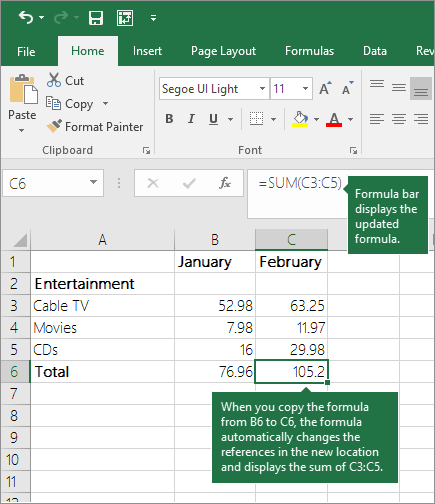Open the File menu tab
This screenshot has height=504, width=435.
[x=26, y=52]
